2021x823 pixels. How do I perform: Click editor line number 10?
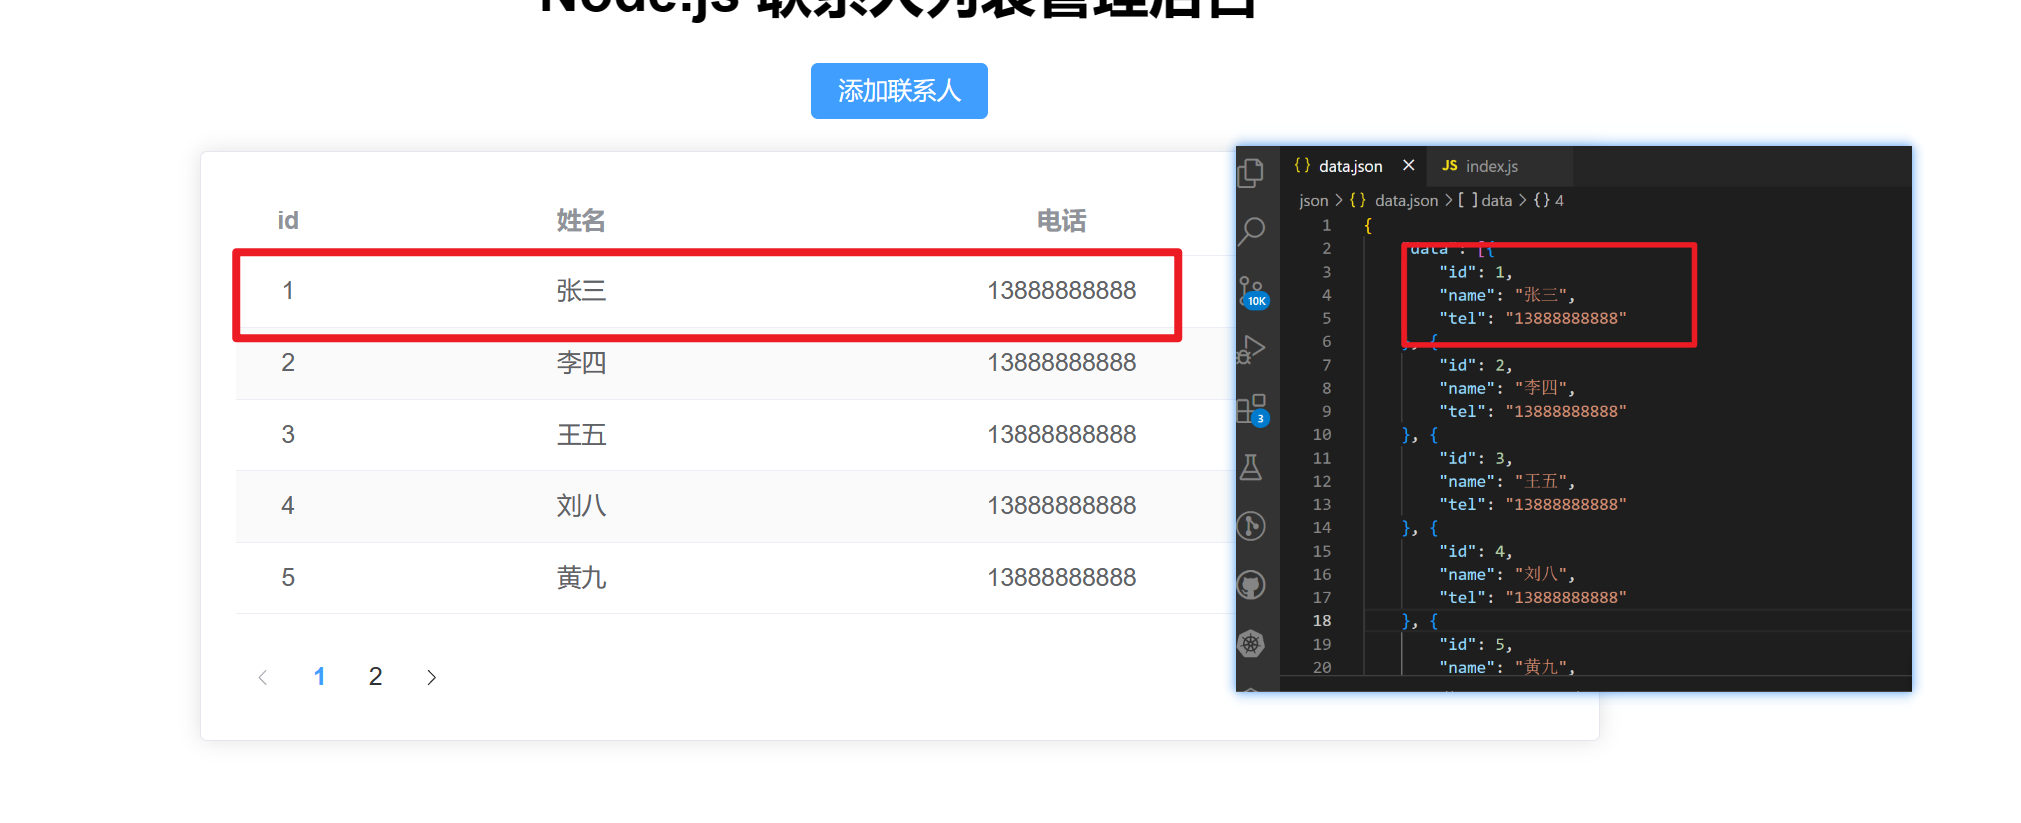click(1321, 435)
